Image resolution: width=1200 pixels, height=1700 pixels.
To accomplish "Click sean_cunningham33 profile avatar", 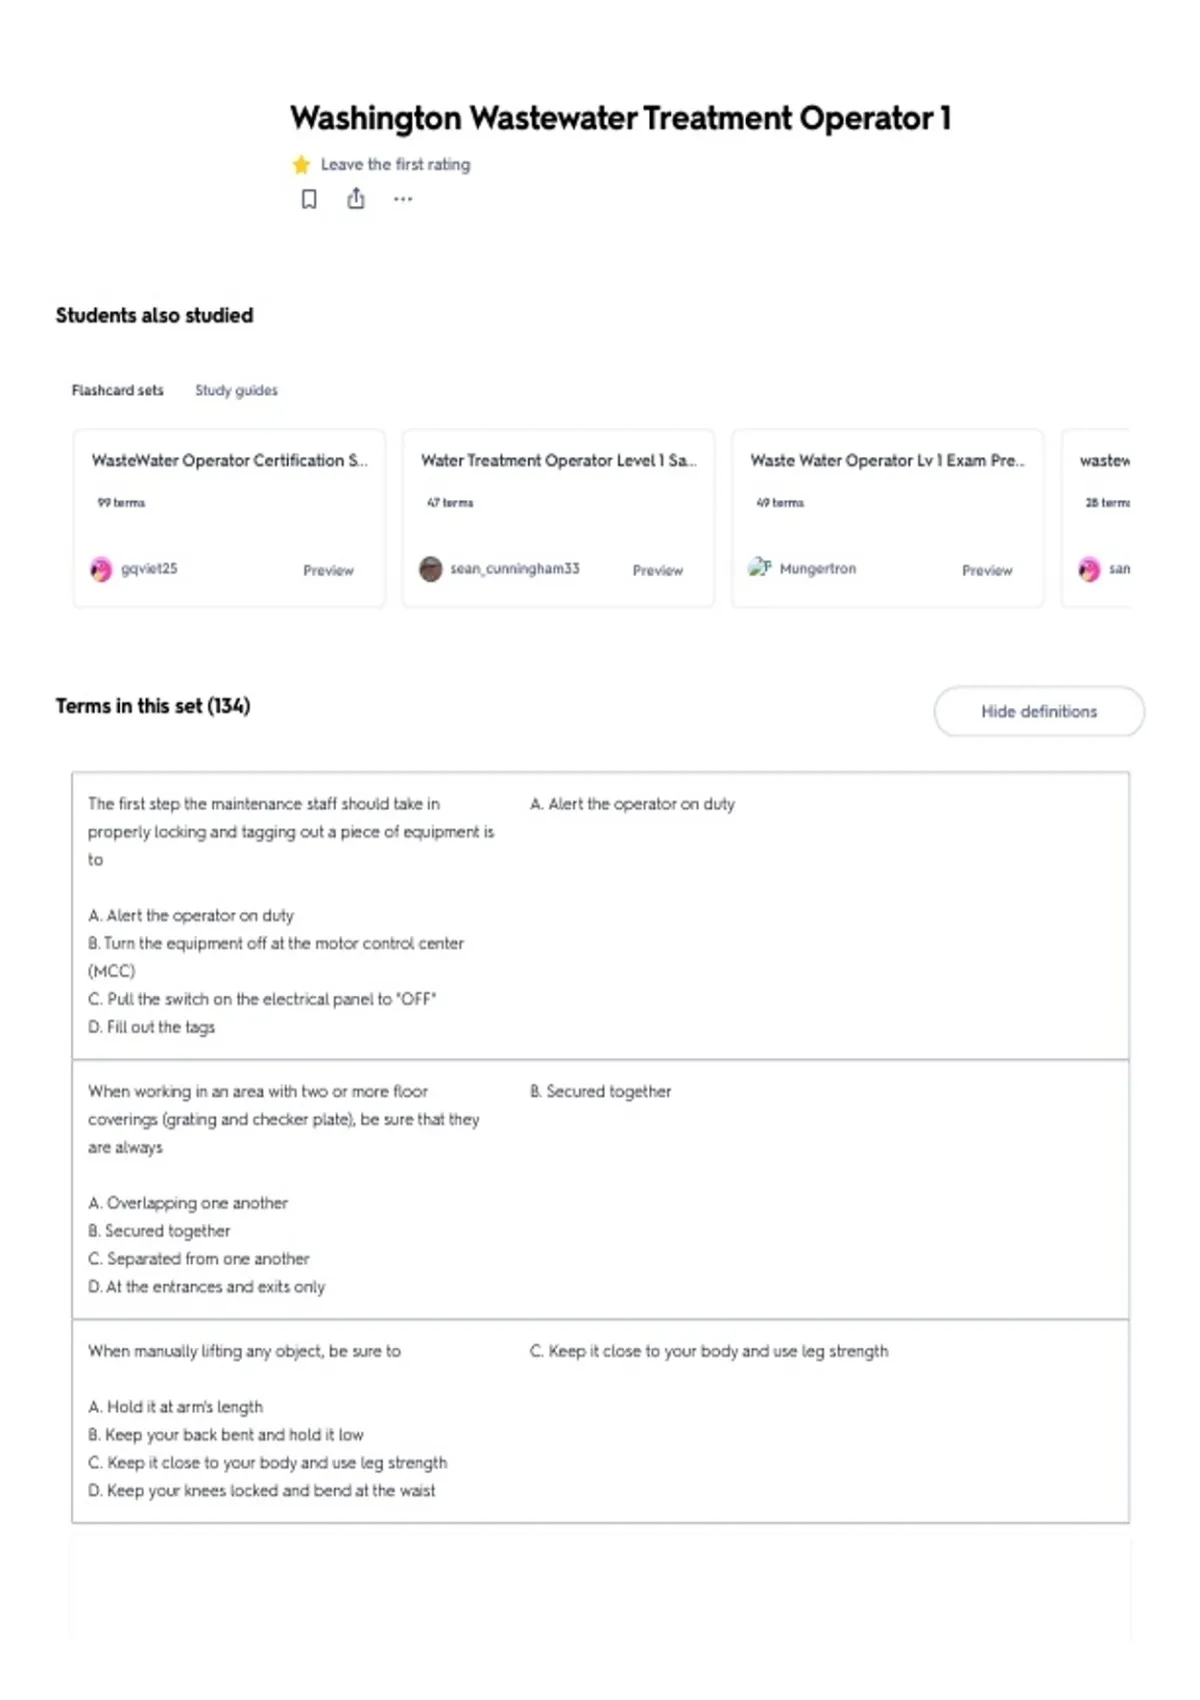I will coord(431,569).
